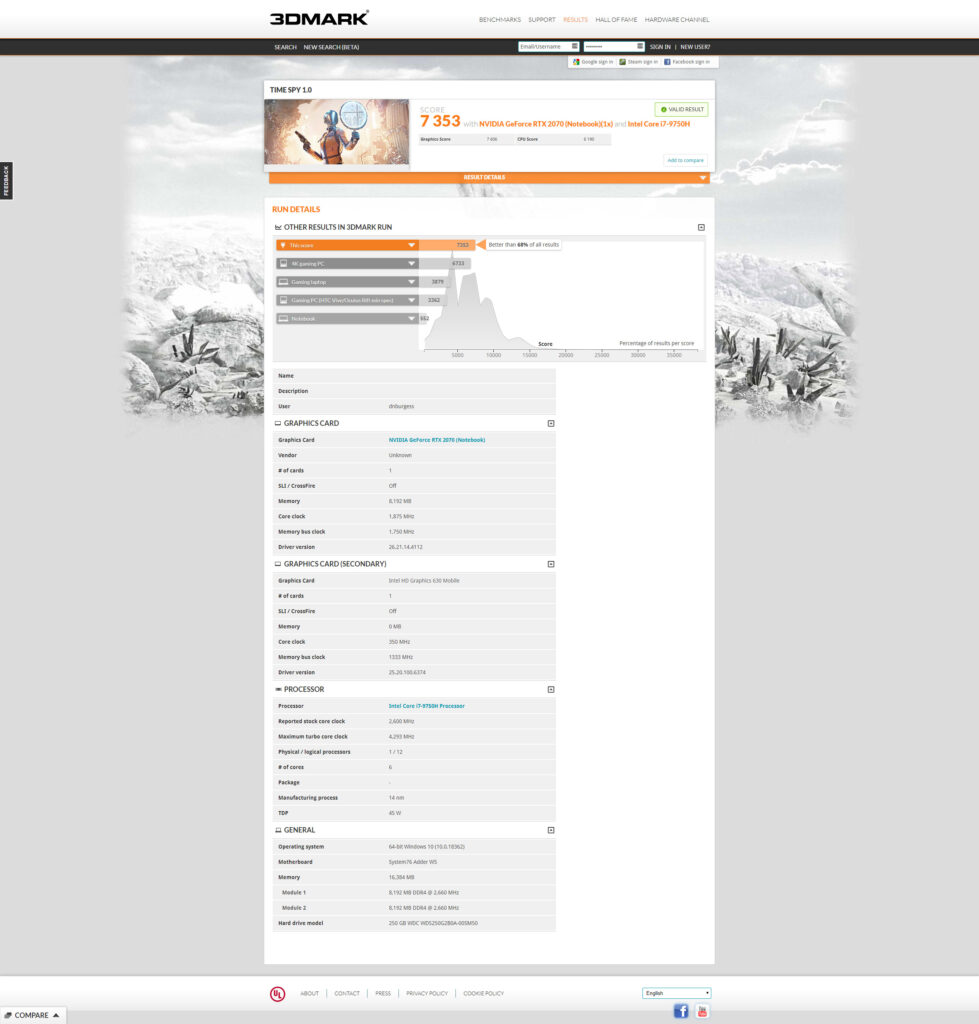Open the Hardware Channel menu
This screenshot has height=1024, width=979.
(677, 20)
